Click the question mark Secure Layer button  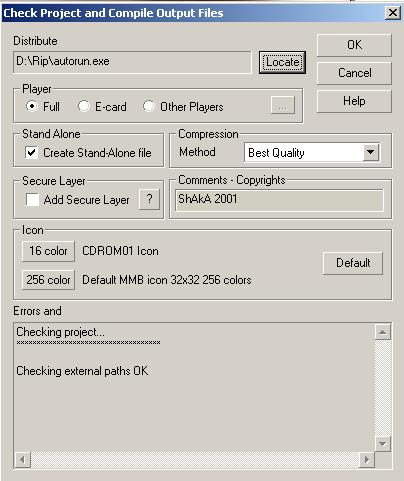click(x=149, y=199)
